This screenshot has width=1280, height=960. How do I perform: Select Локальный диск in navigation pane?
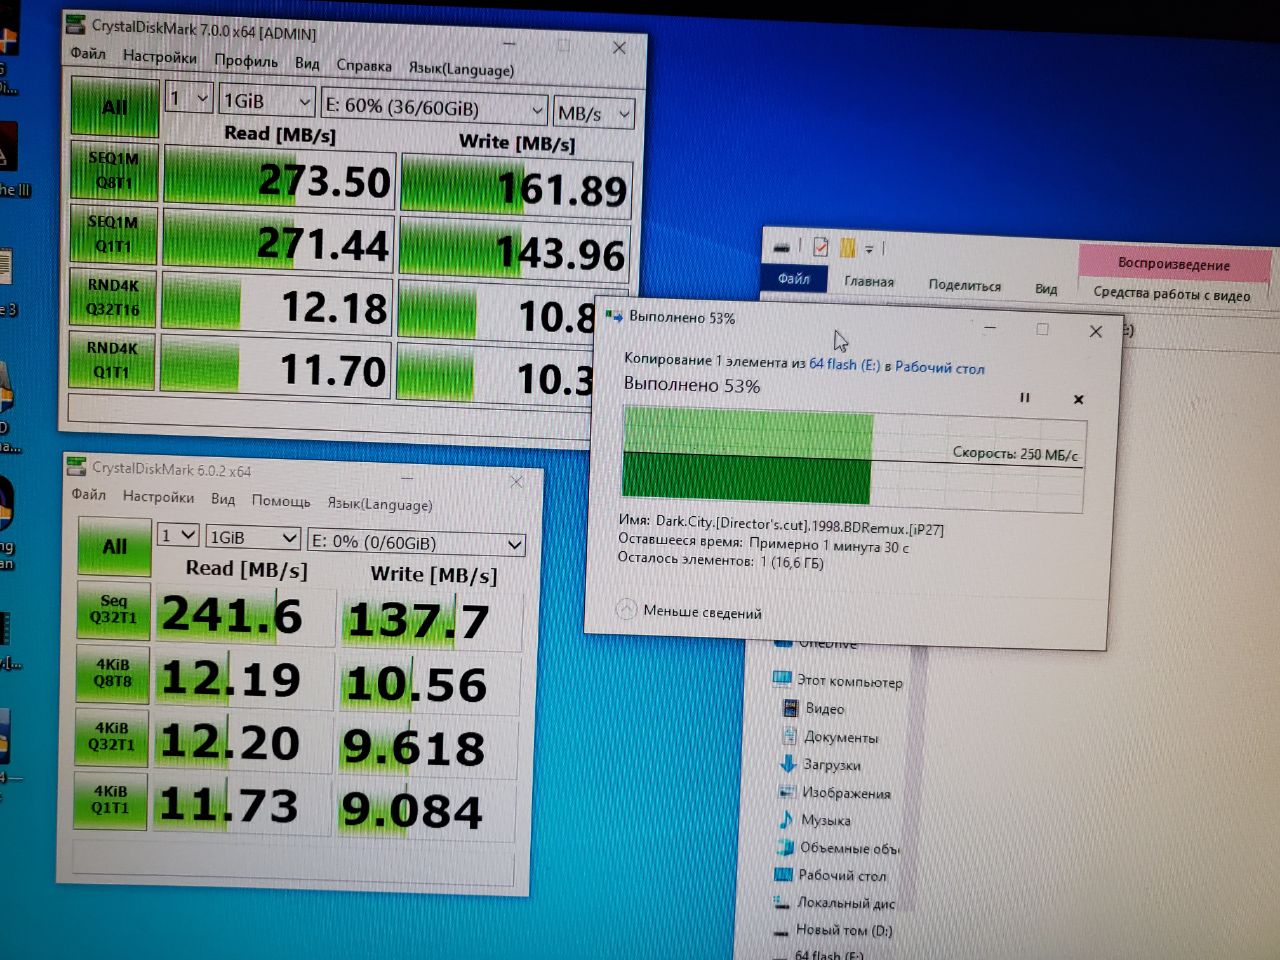click(834, 902)
